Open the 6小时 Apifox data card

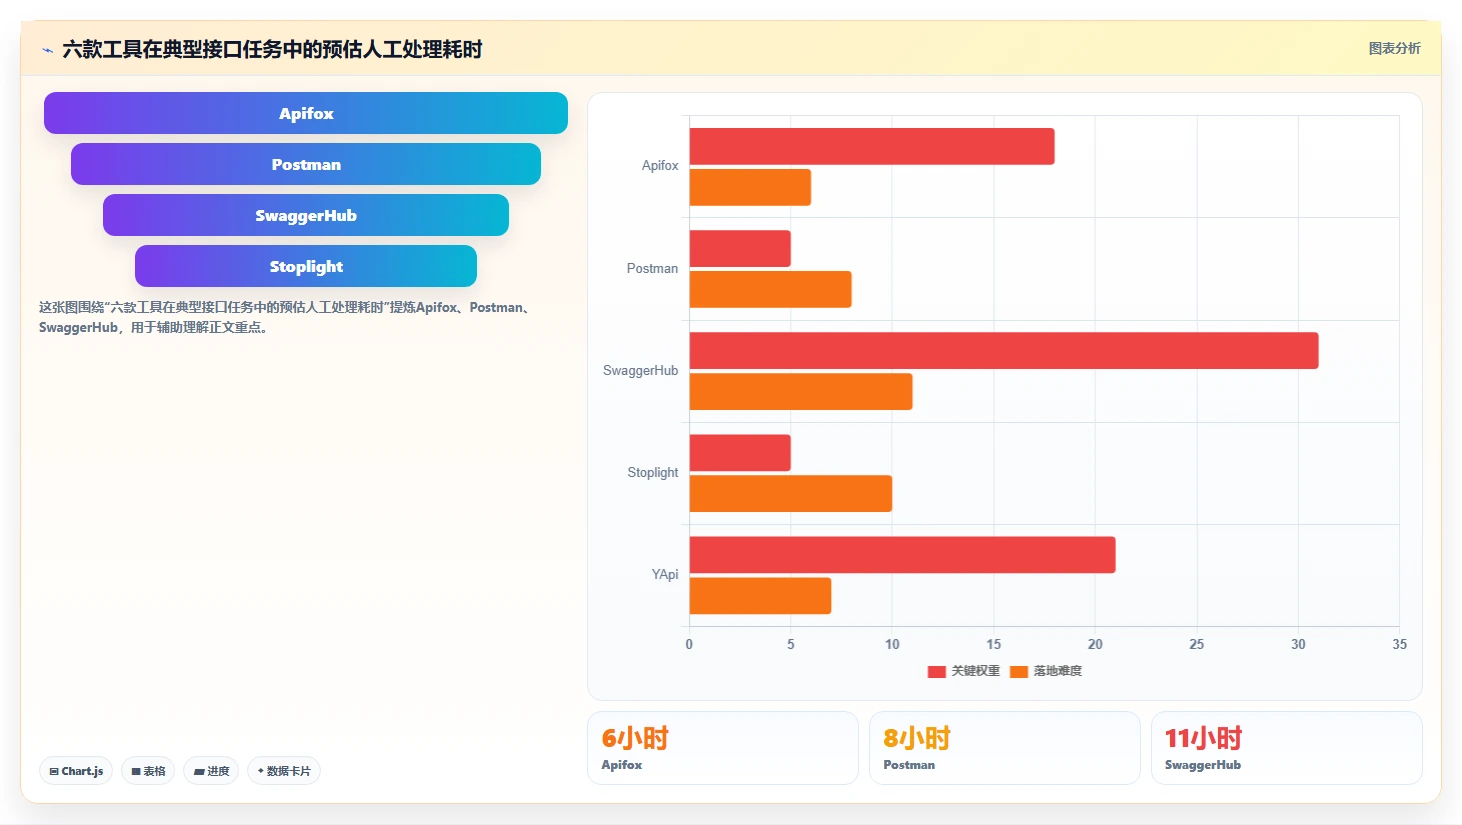tap(722, 748)
